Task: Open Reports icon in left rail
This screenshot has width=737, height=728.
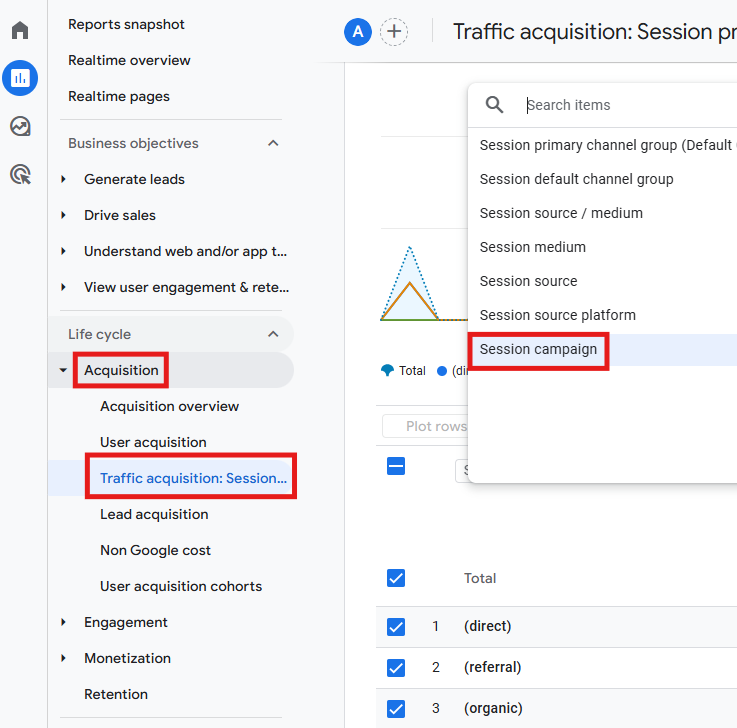Action: pos(20,78)
